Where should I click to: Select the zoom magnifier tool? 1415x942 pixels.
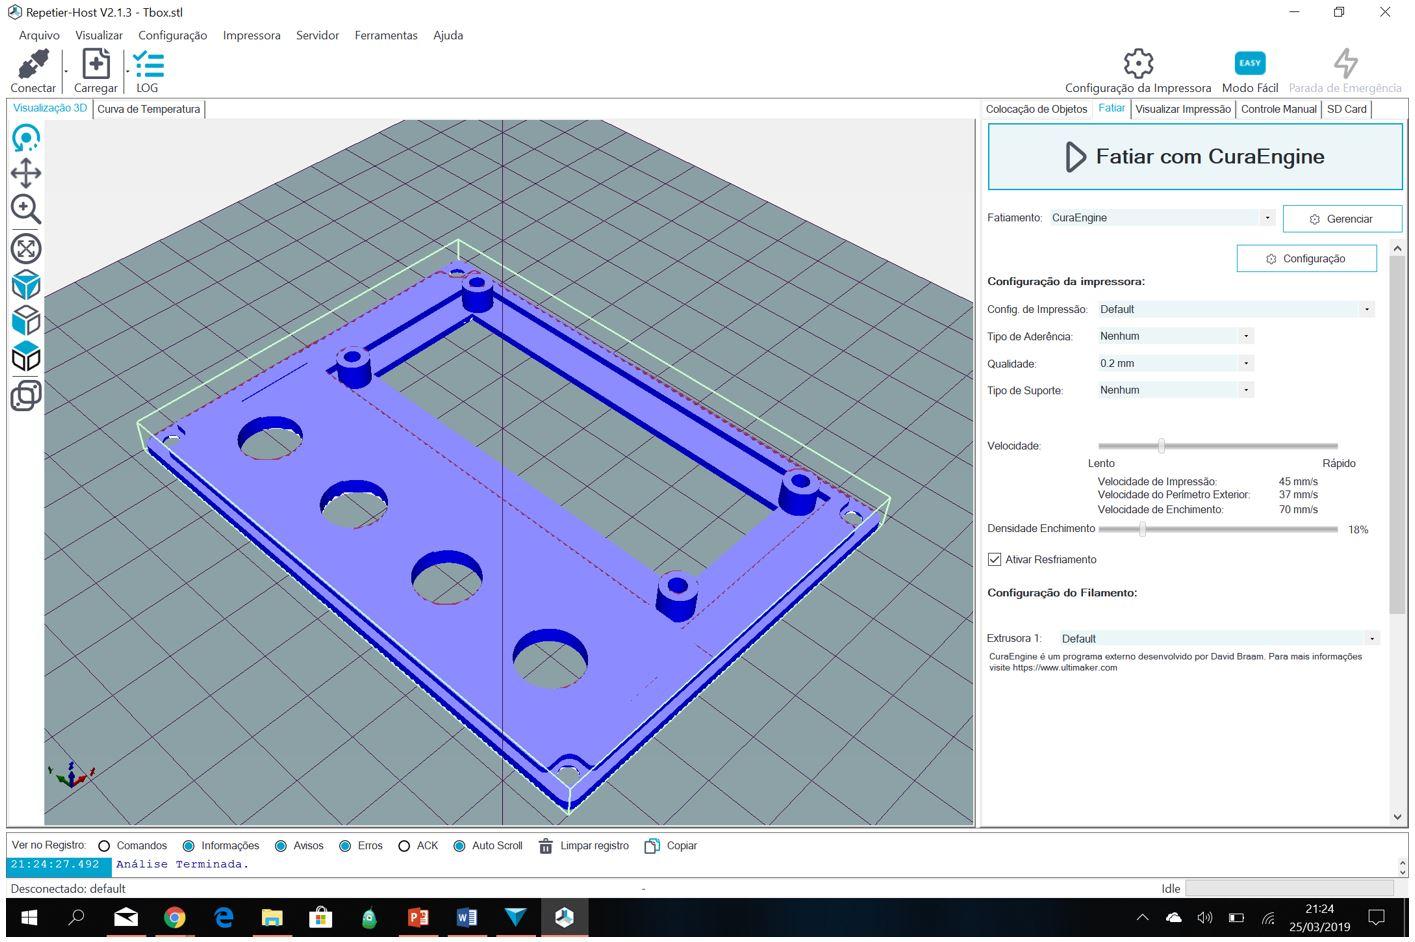[x=26, y=209]
